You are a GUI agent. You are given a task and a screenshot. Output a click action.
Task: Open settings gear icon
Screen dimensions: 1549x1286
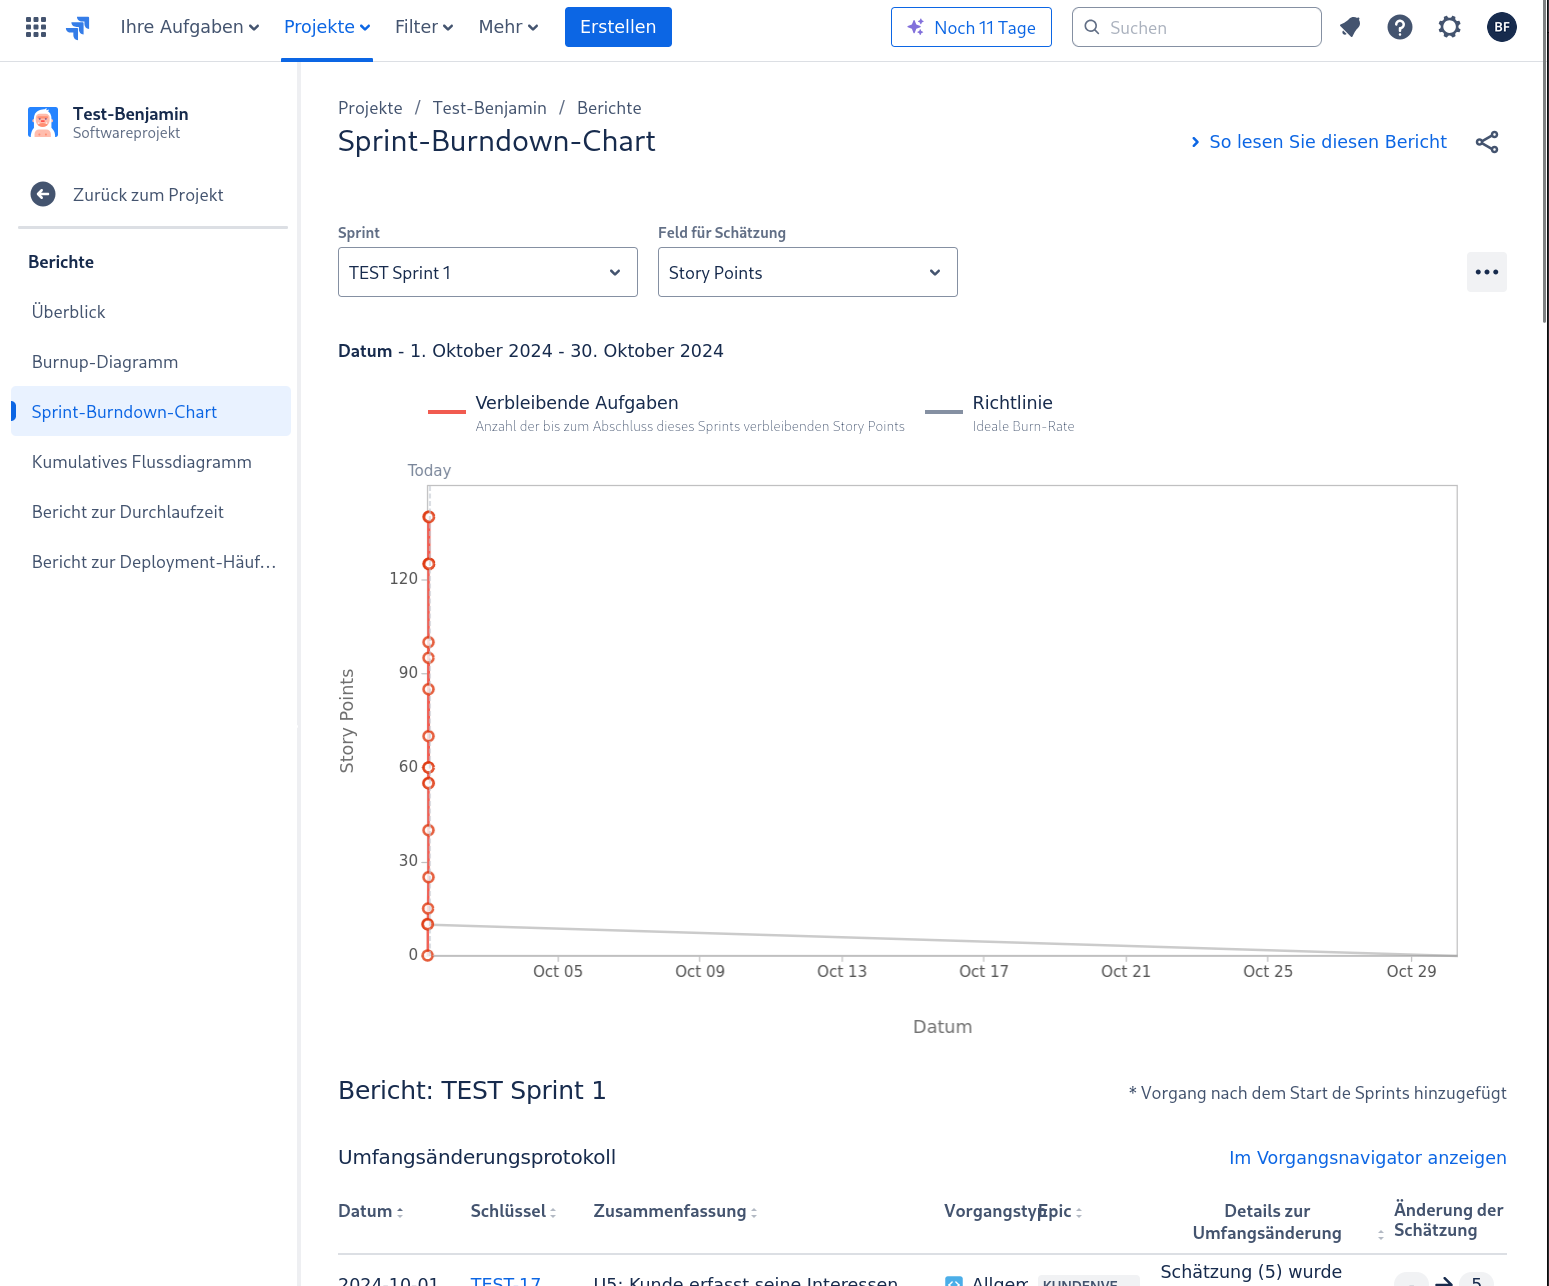coord(1450,27)
